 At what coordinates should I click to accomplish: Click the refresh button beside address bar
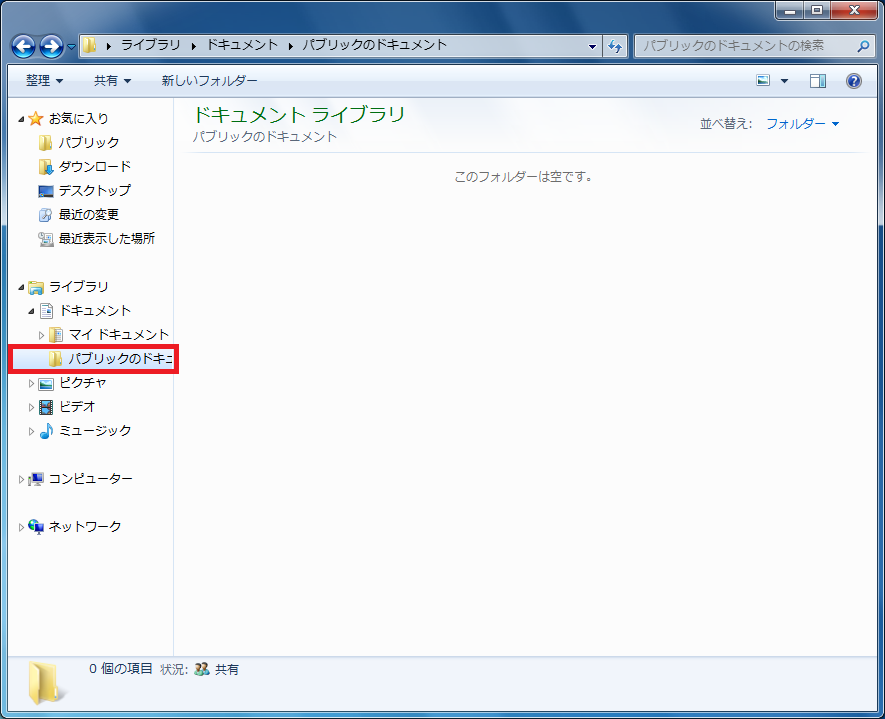pos(615,46)
